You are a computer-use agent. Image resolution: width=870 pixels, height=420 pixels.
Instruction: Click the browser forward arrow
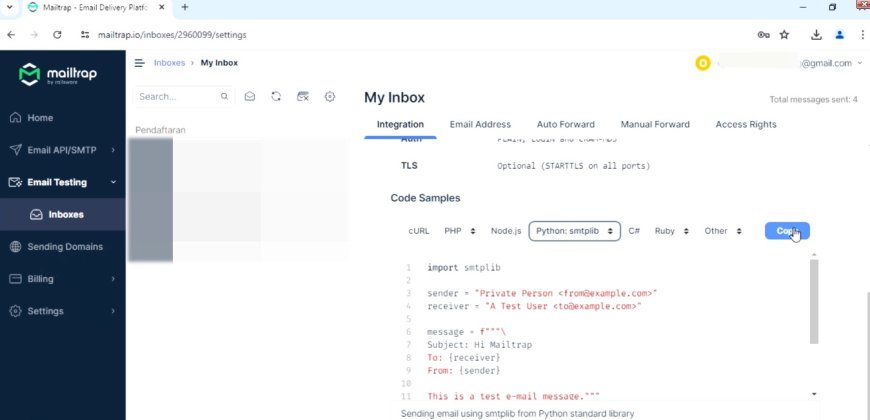[34, 34]
